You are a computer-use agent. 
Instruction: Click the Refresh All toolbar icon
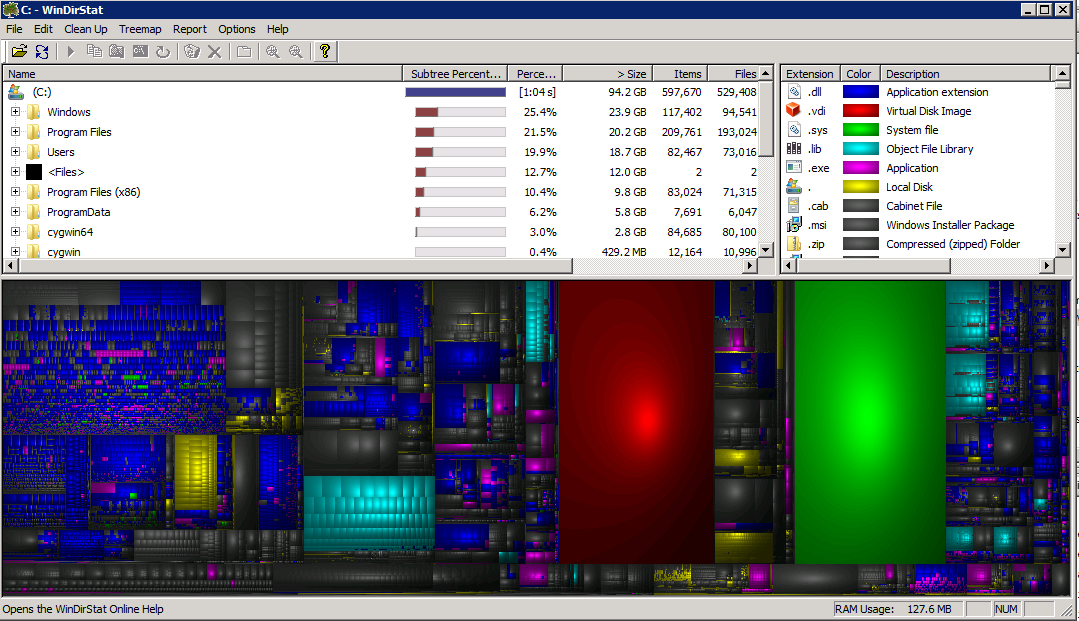[42, 51]
